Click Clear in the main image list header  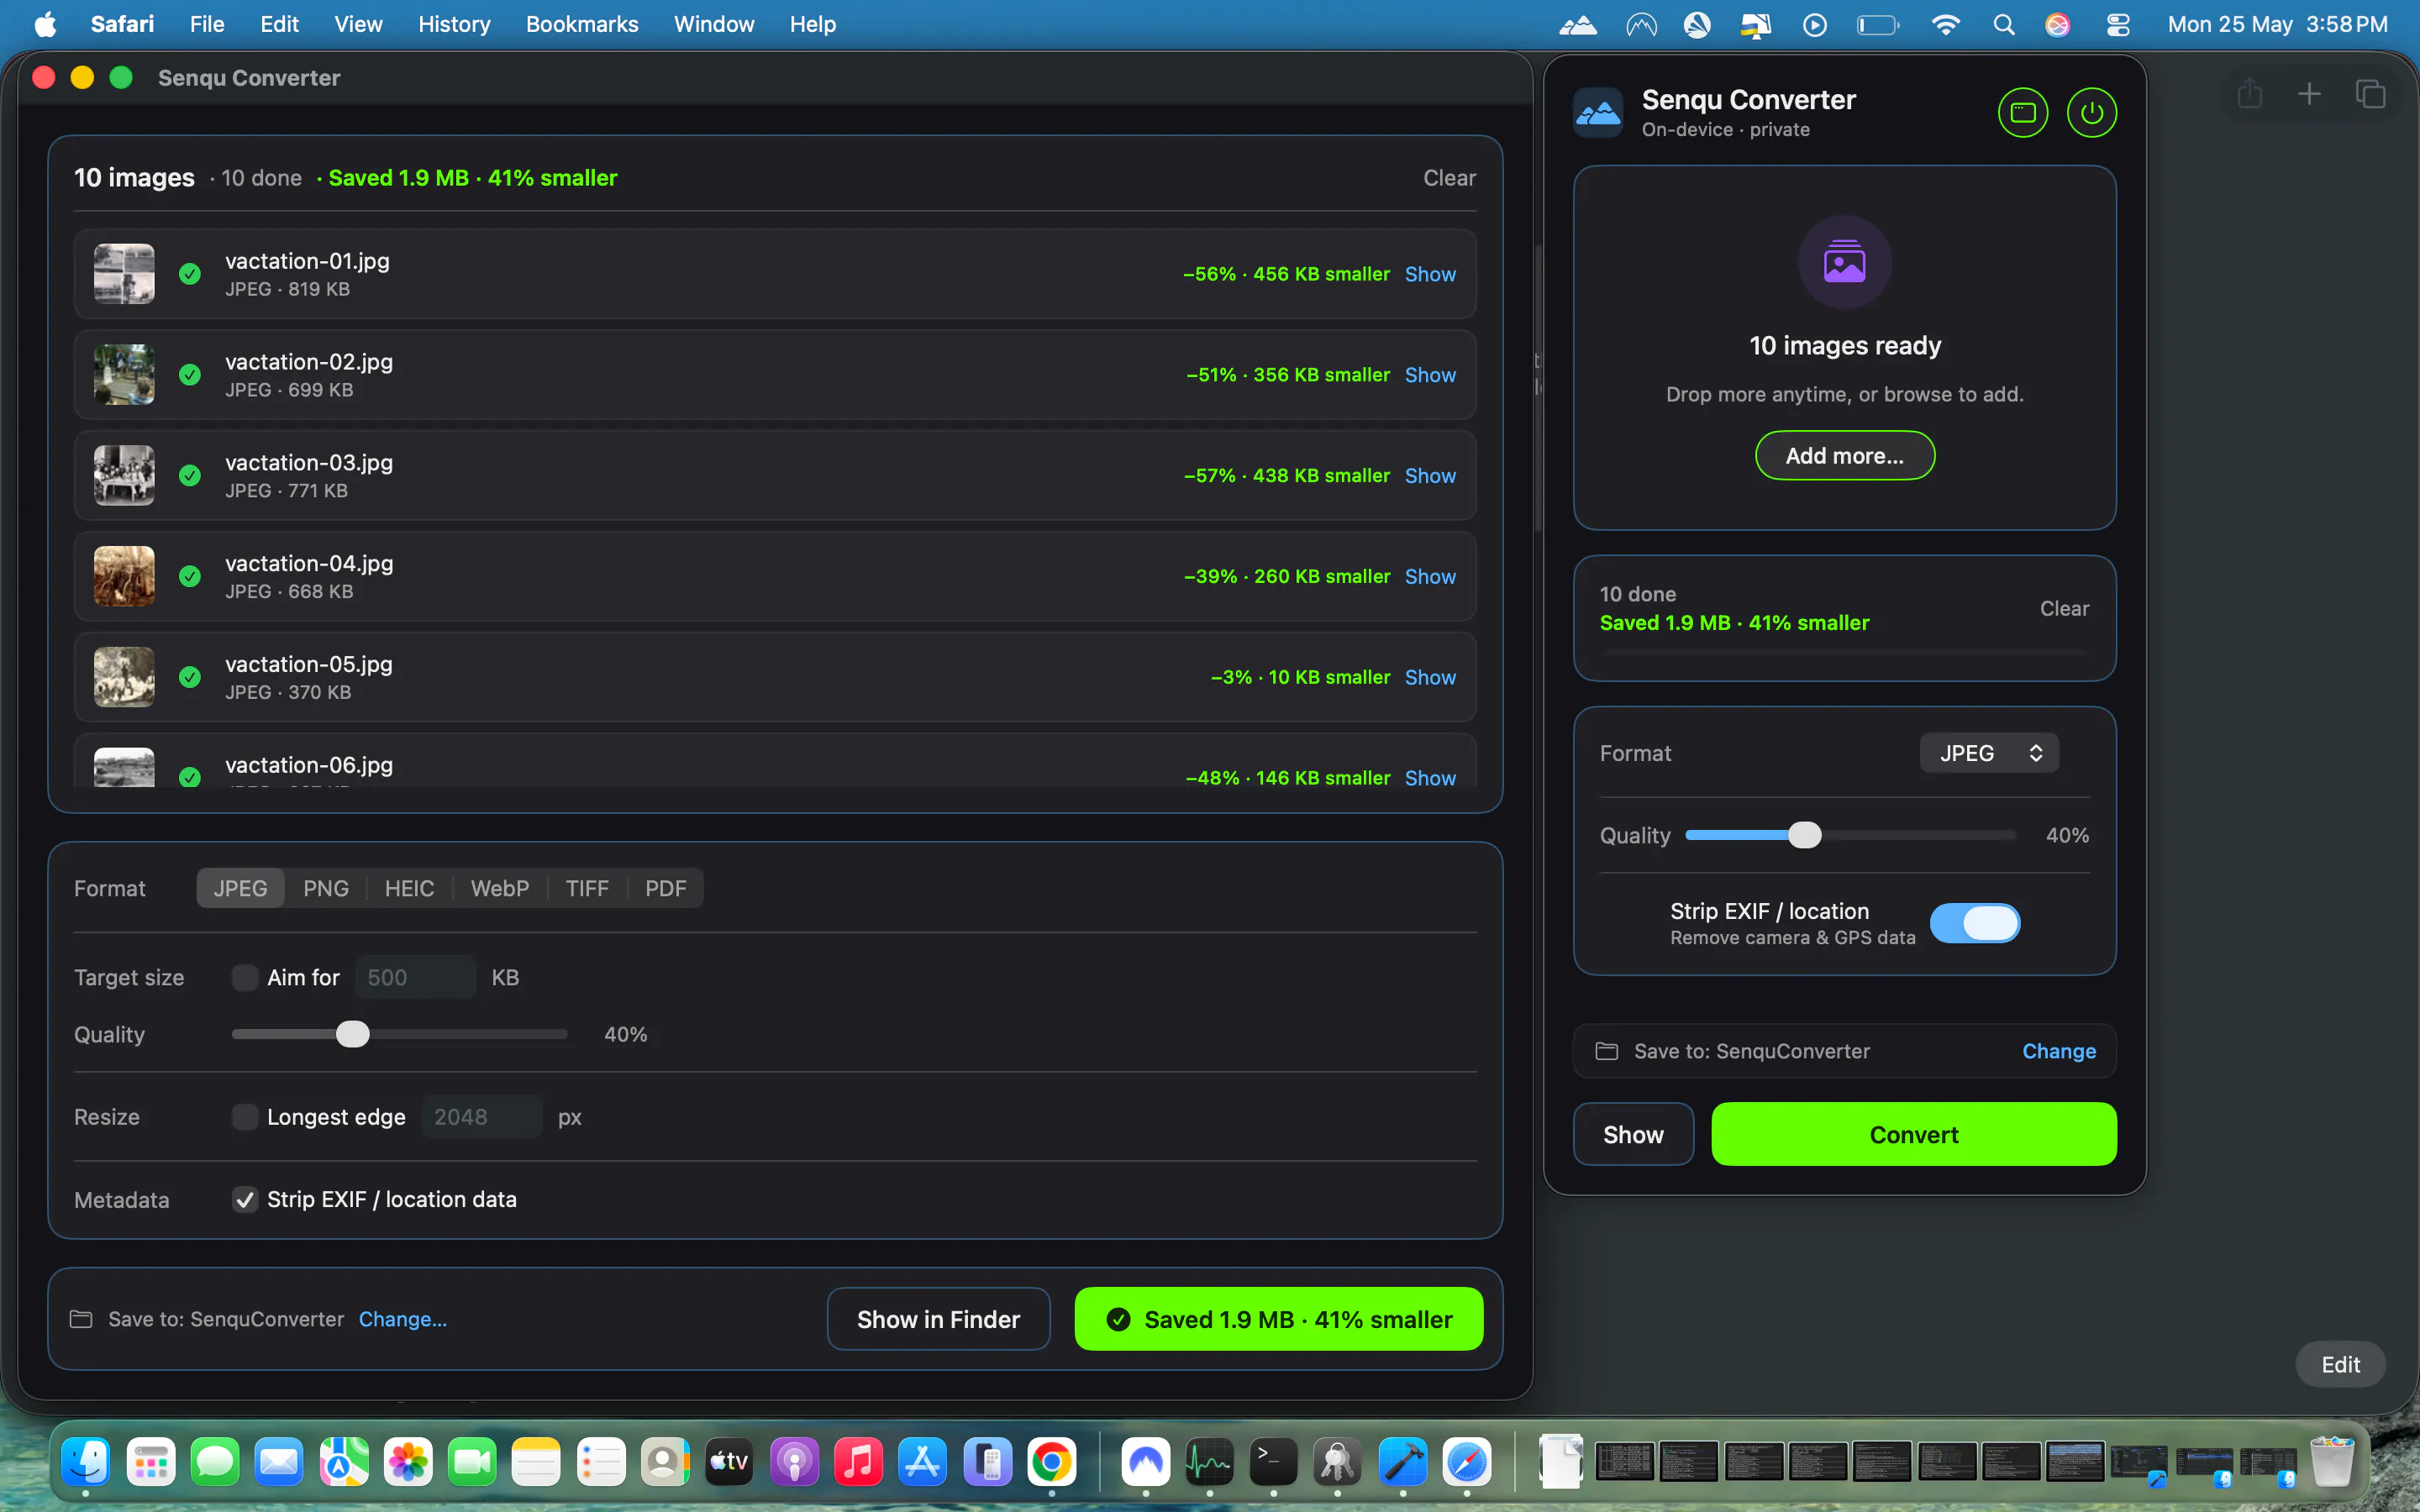click(1450, 178)
